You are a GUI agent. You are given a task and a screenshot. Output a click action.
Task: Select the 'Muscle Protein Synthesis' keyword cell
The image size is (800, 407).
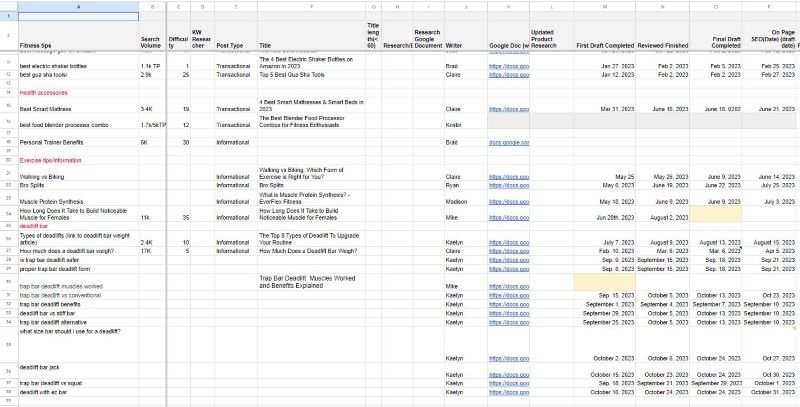pos(79,198)
